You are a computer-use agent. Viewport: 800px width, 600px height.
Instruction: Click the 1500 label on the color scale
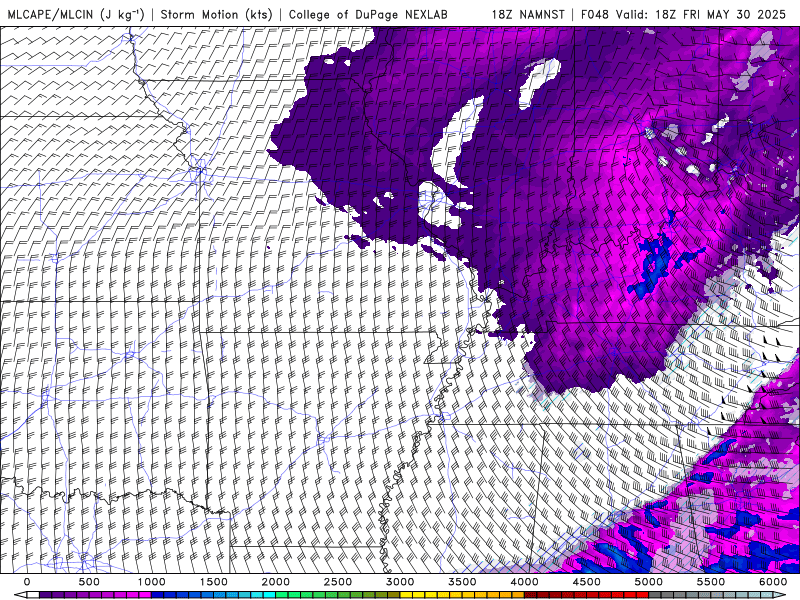214,582
